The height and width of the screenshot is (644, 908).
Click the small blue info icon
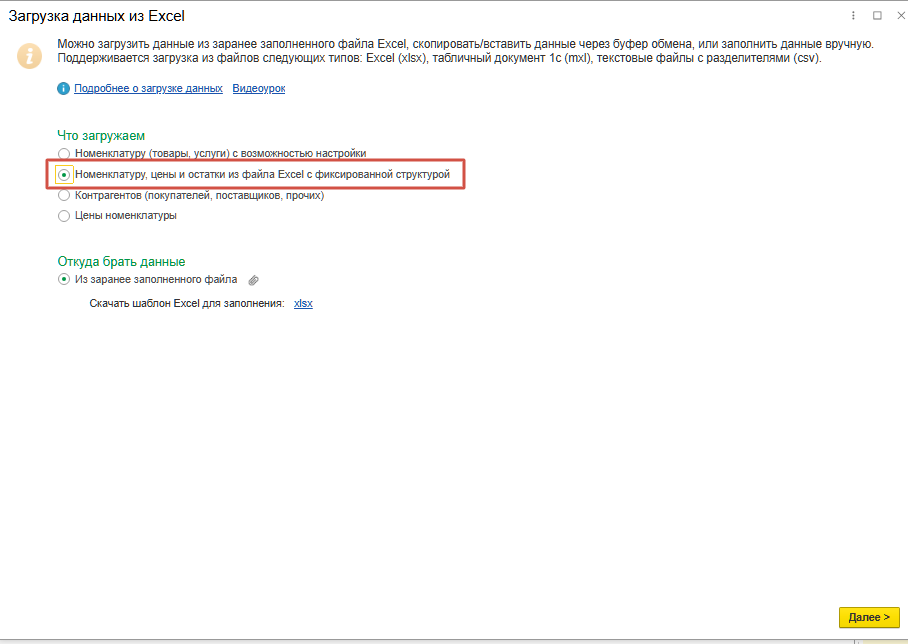64,89
